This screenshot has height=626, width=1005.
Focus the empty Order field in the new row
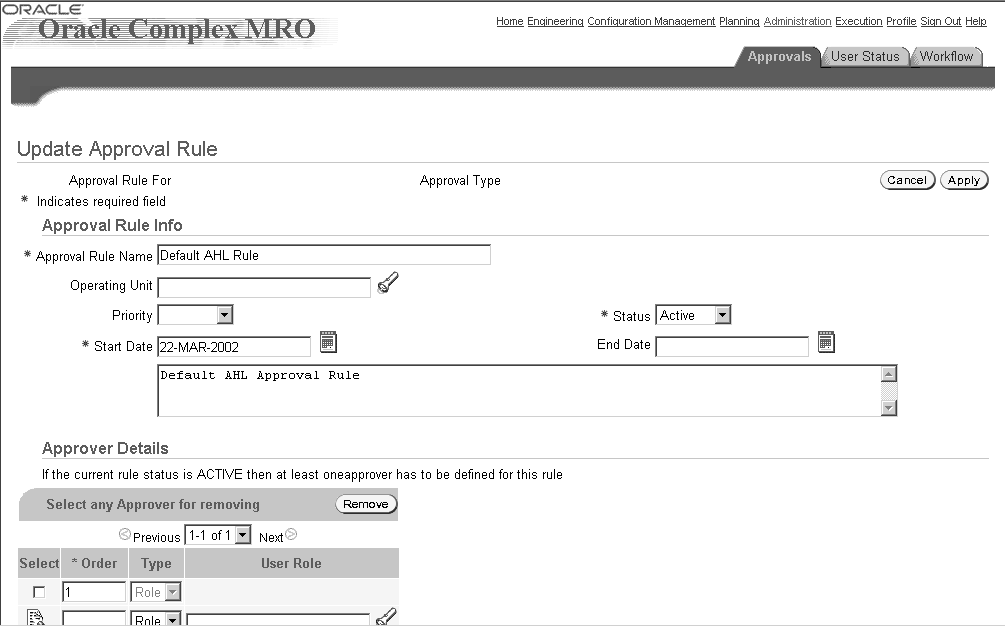(x=94, y=619)
